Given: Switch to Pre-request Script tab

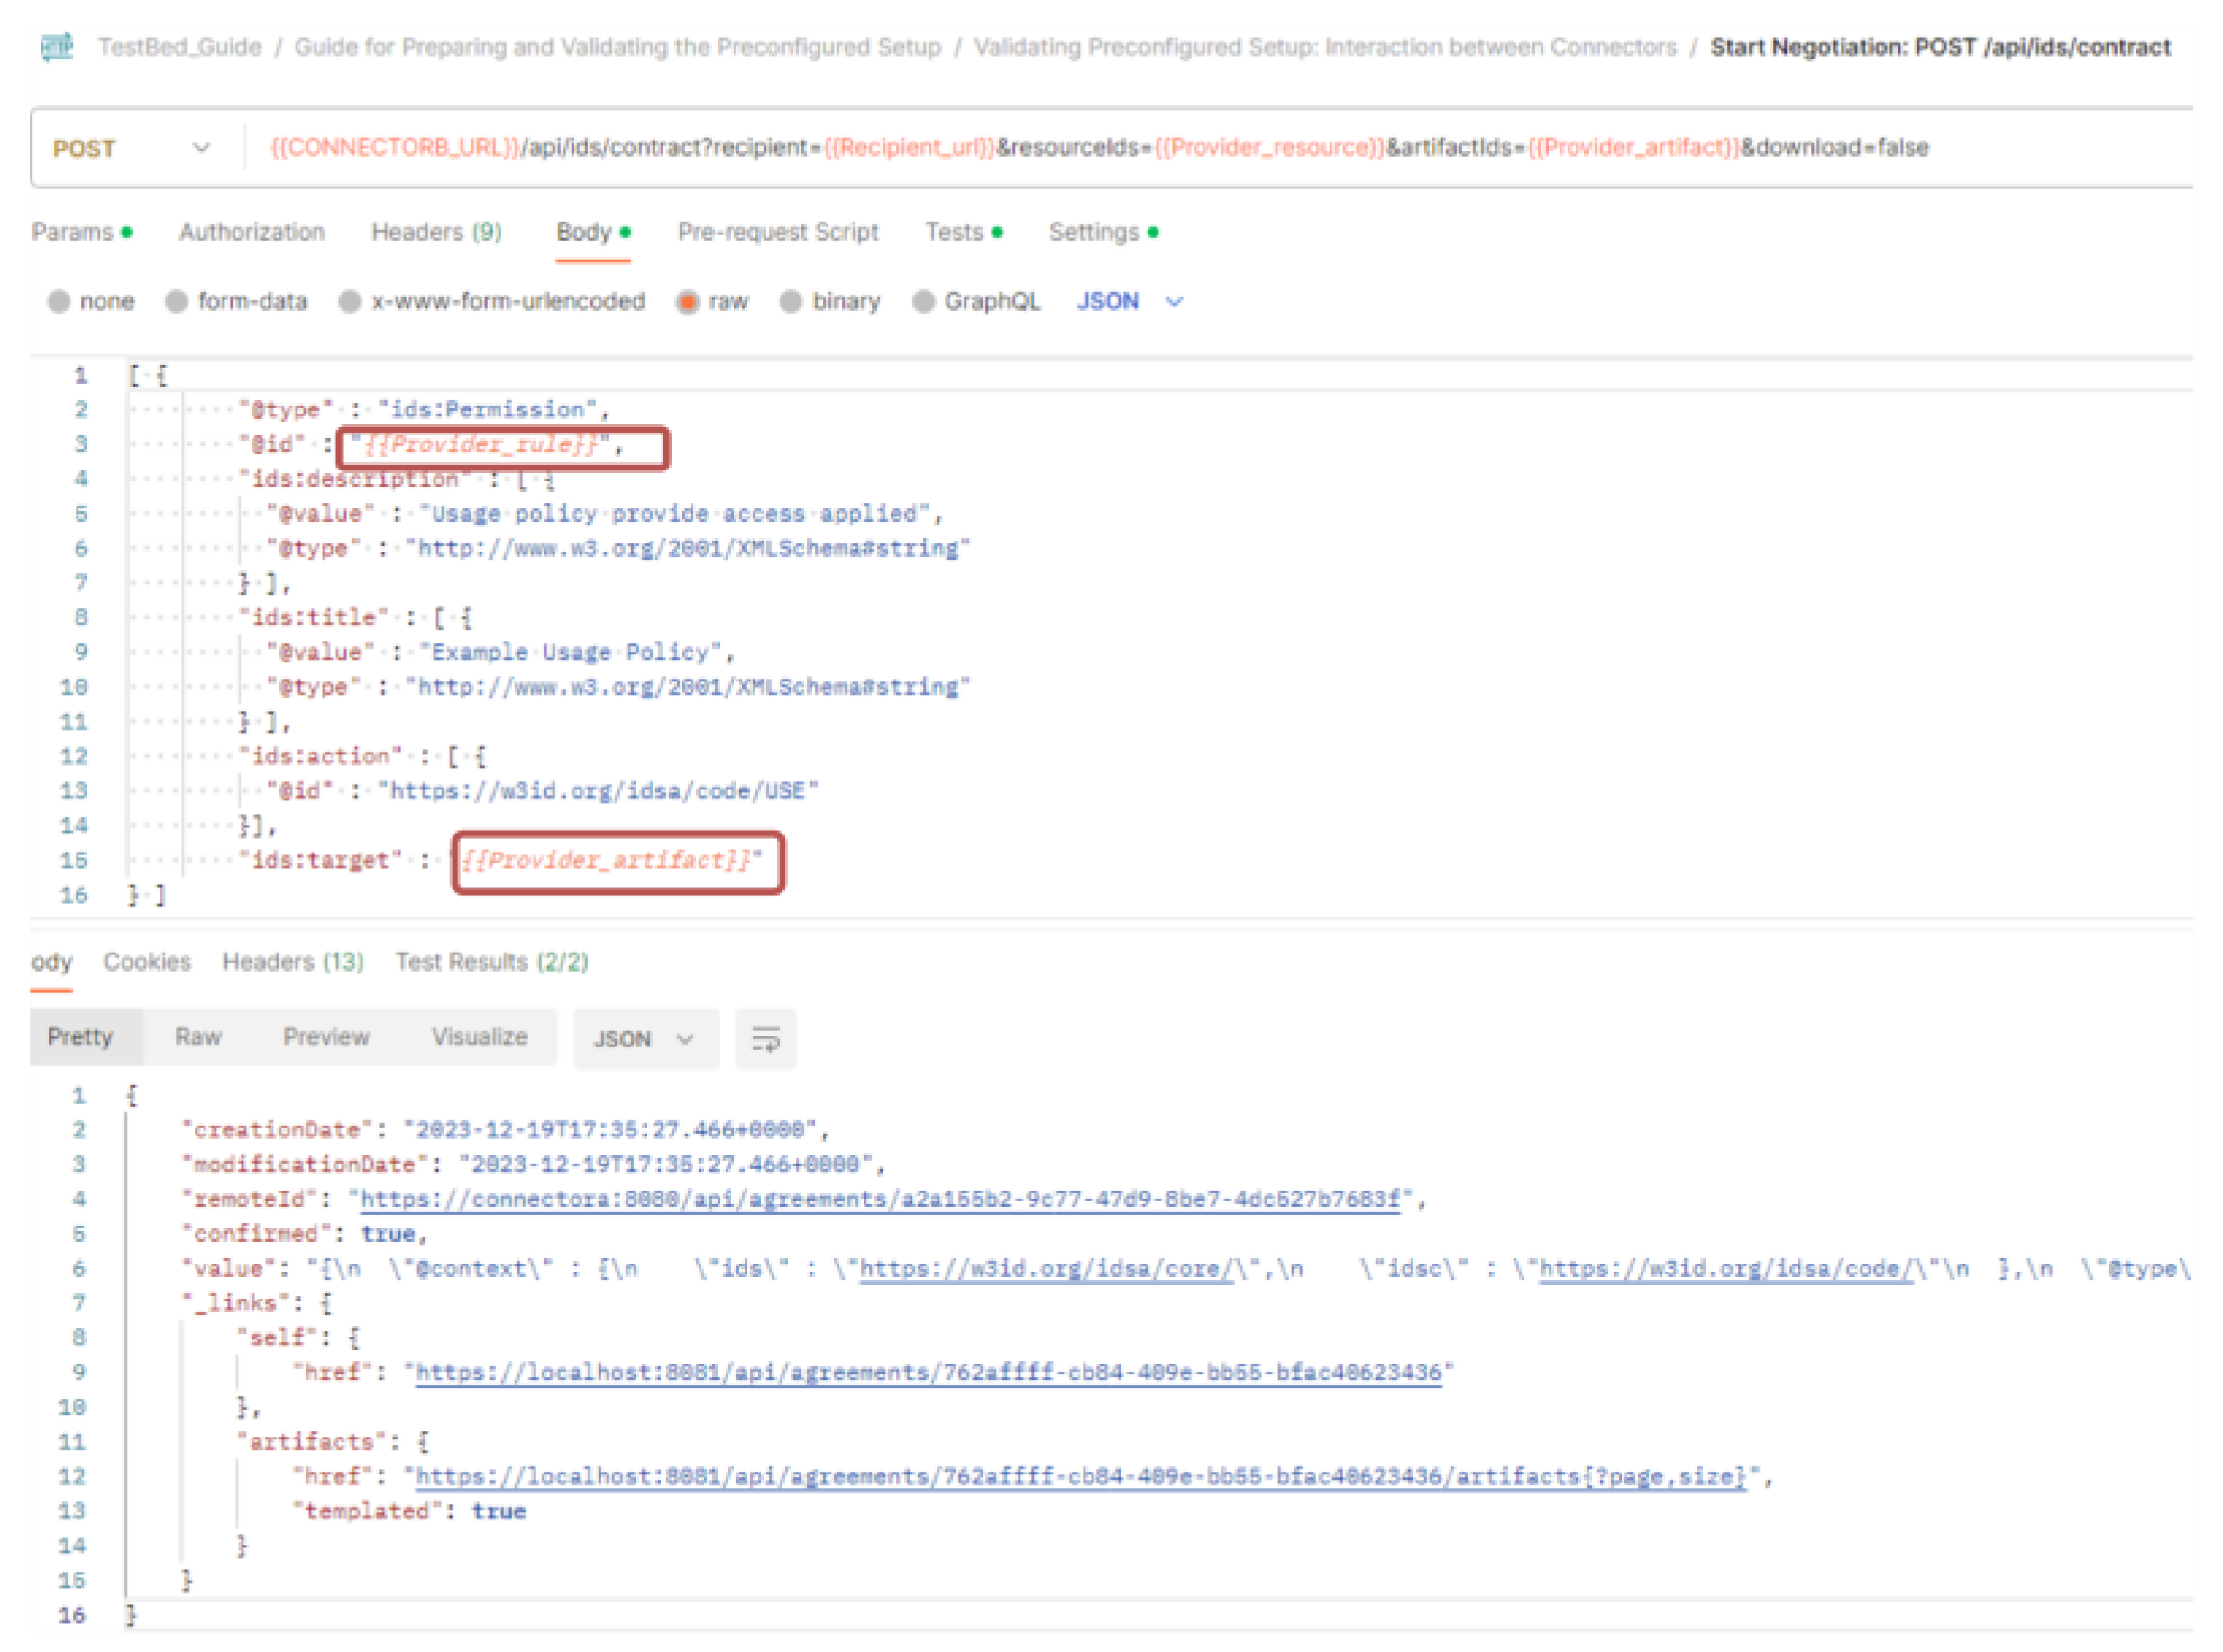Looking at the screenshot, I should tap(778, 232).
